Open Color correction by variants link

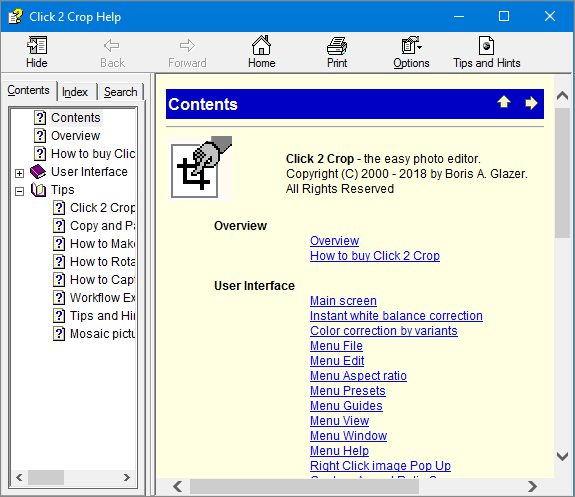coord(384,331)
